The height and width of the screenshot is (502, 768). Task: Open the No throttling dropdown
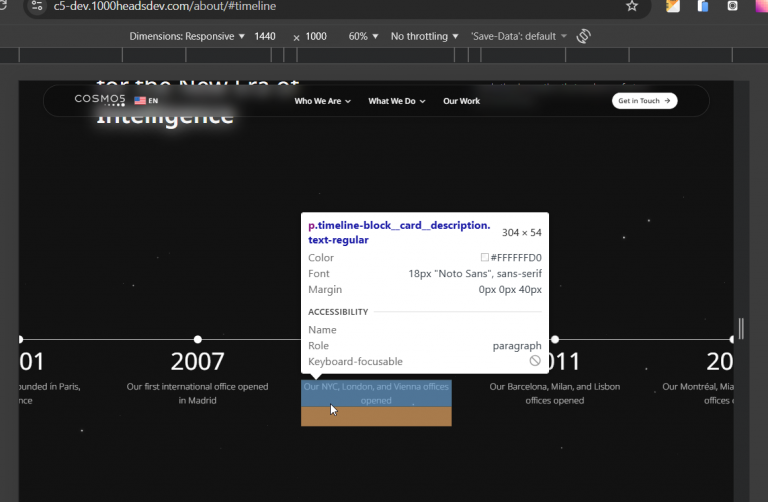(424, 36)
